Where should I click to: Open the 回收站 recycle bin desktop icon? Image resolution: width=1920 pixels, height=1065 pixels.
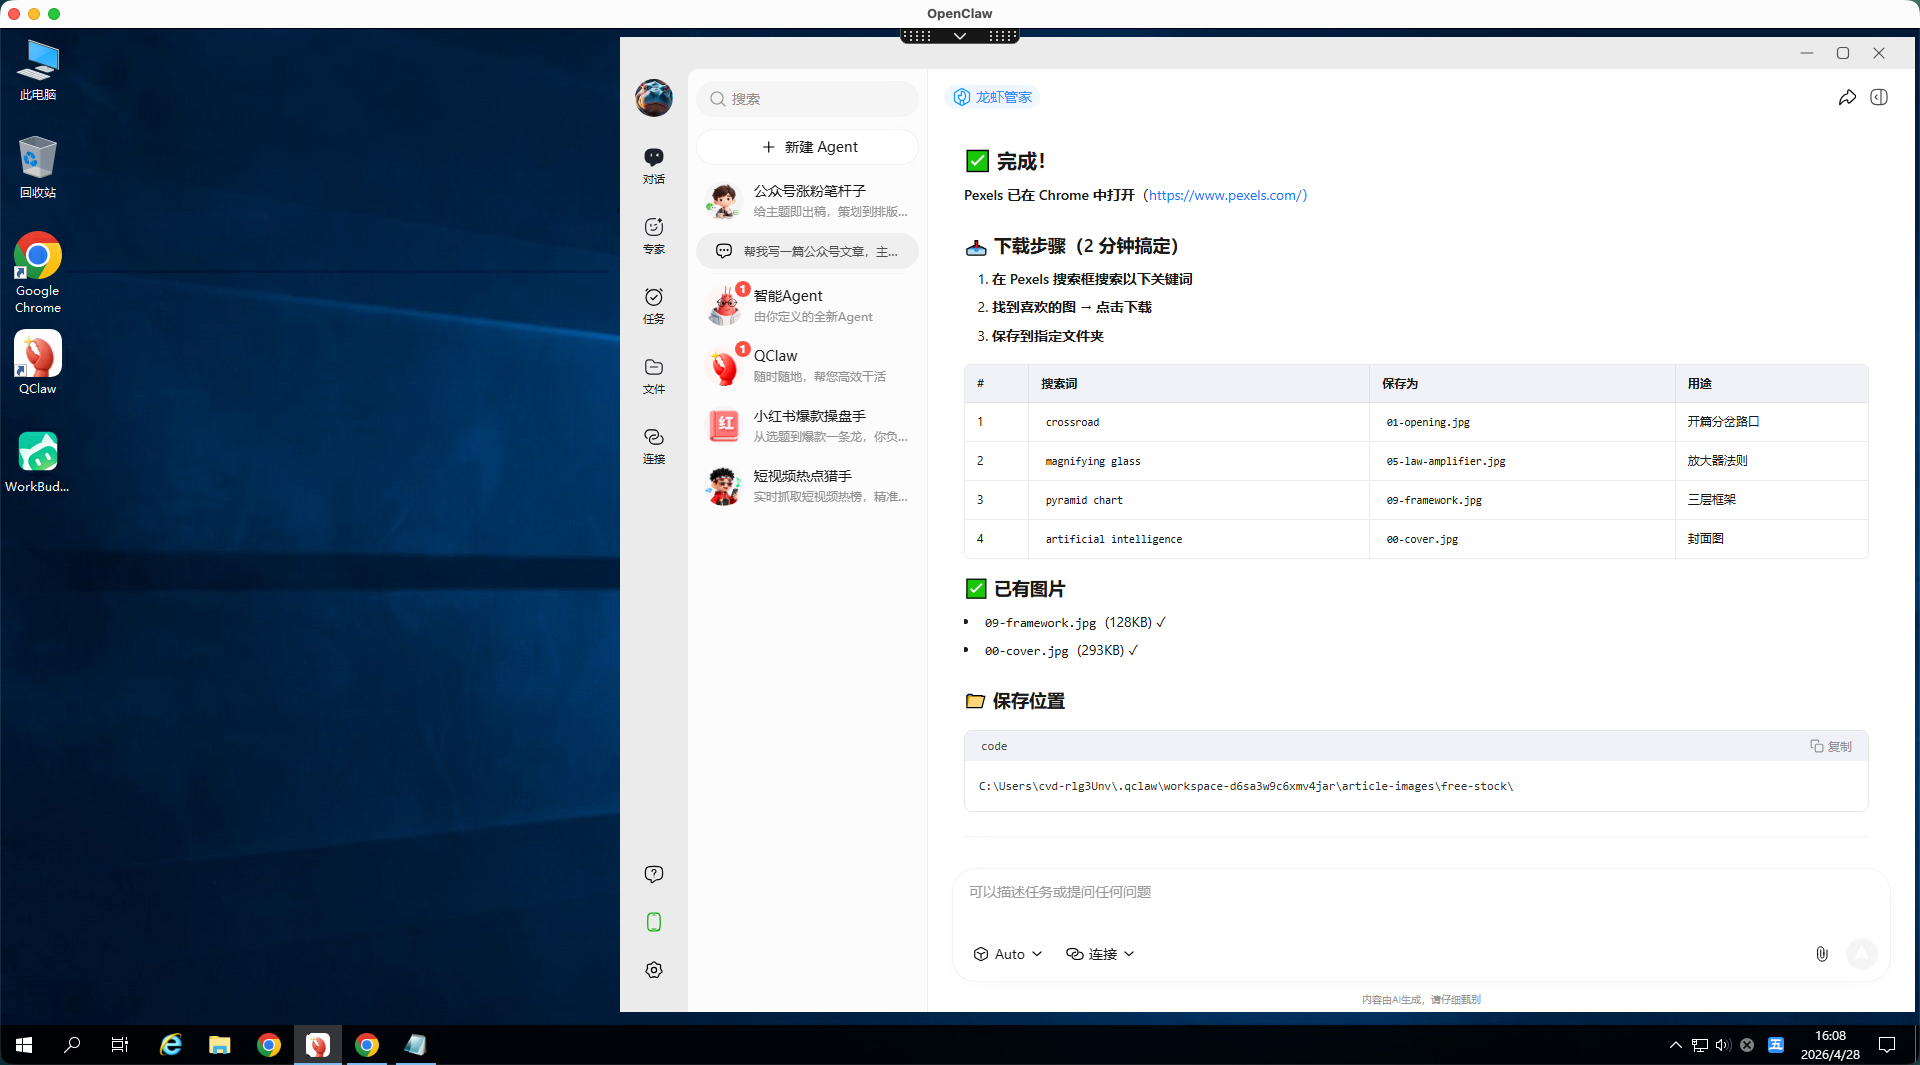tap(38, 167)
